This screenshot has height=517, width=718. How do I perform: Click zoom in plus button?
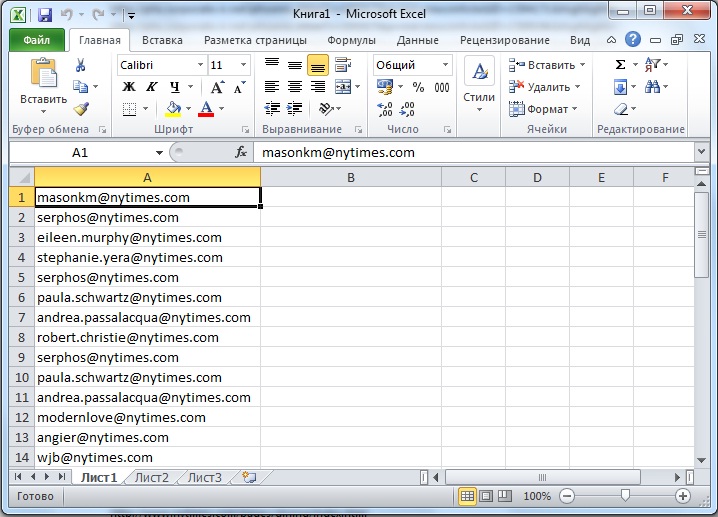click(683, 496)
